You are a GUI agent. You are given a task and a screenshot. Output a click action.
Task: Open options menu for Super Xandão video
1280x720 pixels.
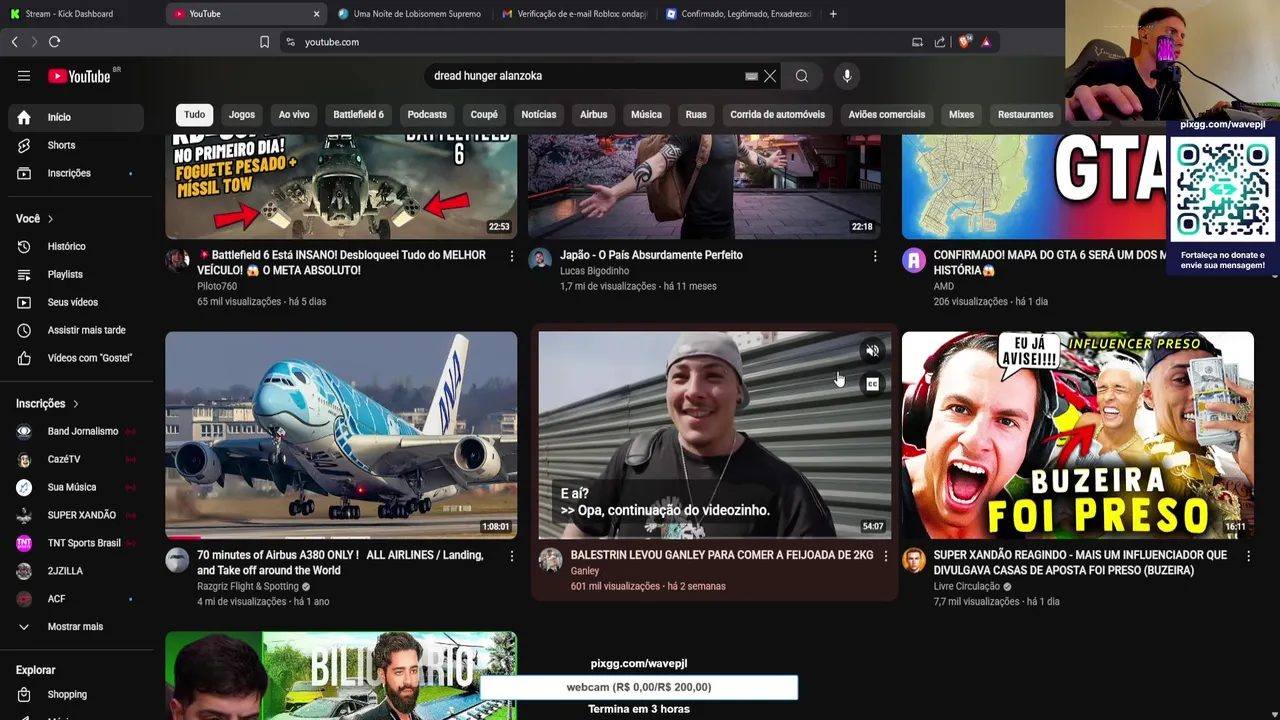tap(1248, 557)
